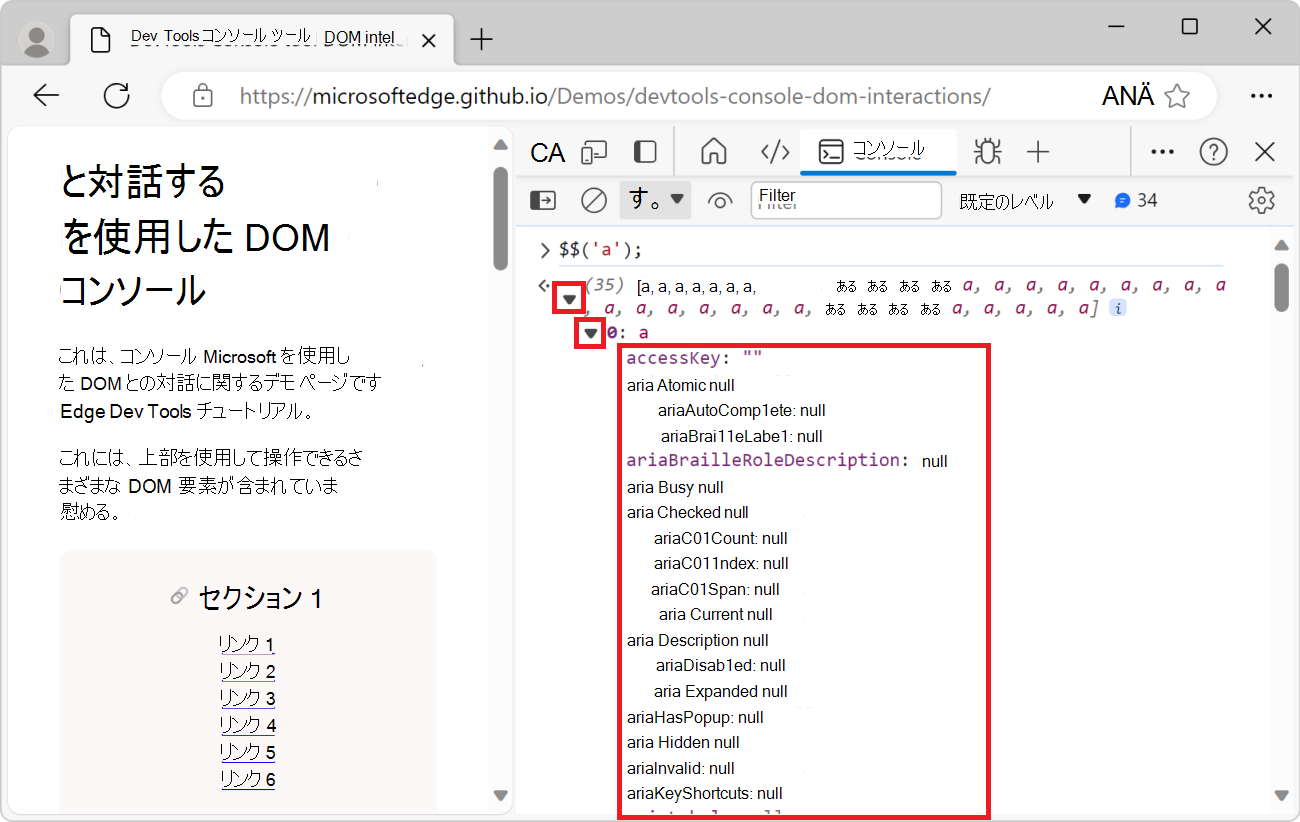Collapse the (35) array result
Image resolution: width=1300 pixels, height=822 pixels.
[570, 299]
